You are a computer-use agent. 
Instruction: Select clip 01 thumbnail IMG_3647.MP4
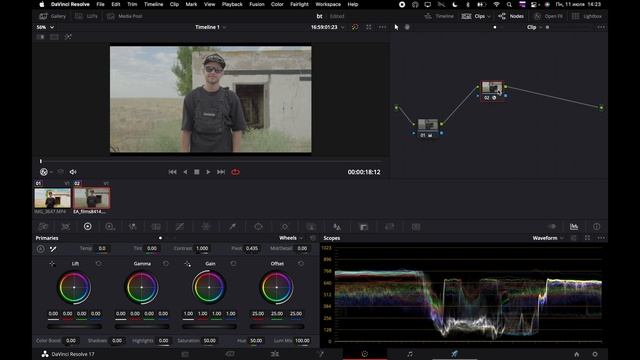[x=53, y=198]
